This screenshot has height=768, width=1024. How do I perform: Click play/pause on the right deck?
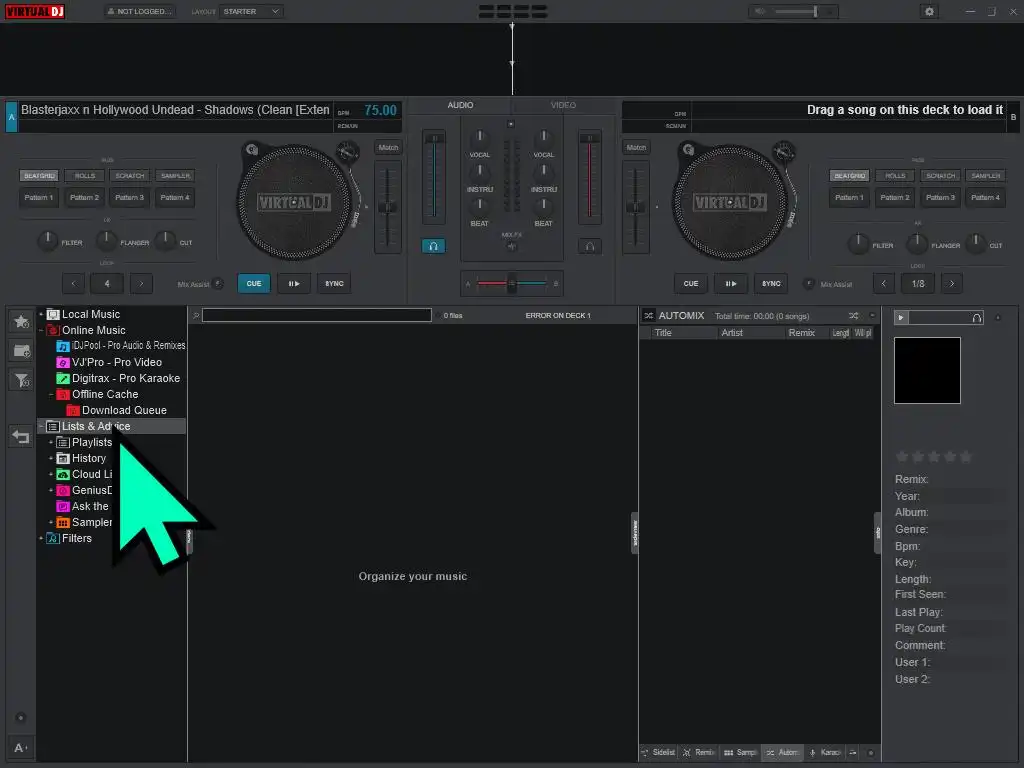pyautogui.click(x=731, y=283)
